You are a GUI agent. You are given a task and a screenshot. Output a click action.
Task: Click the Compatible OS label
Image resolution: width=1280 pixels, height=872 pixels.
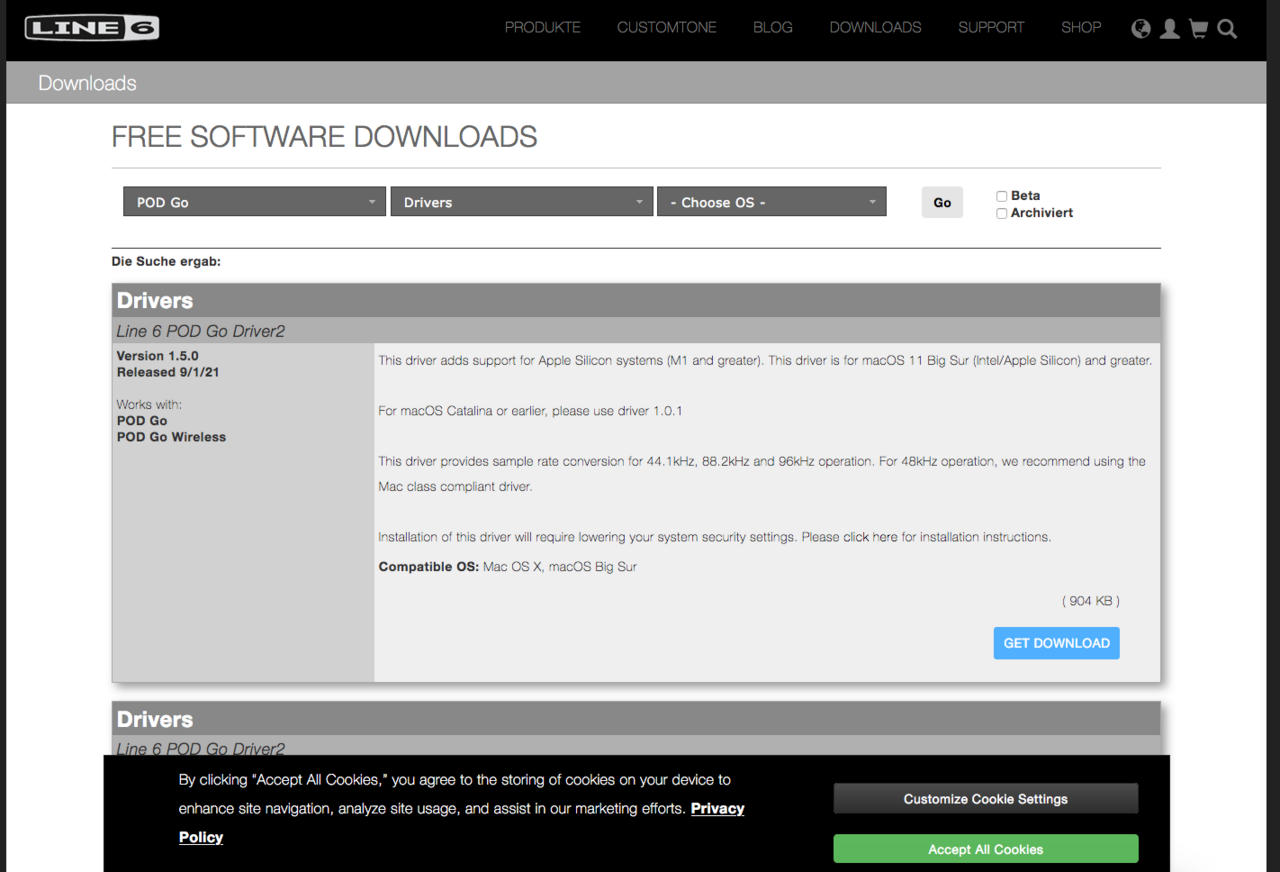click(428, 567)
